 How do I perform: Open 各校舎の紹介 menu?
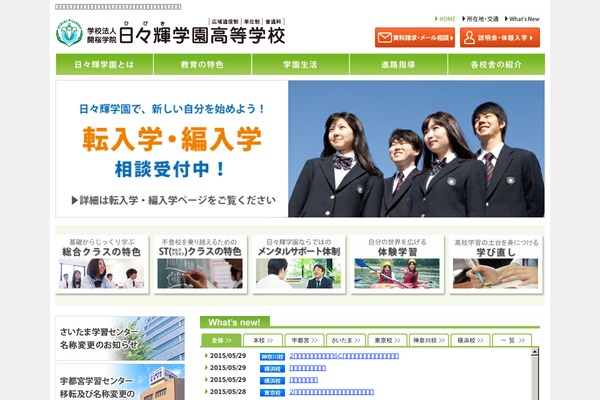496,64
